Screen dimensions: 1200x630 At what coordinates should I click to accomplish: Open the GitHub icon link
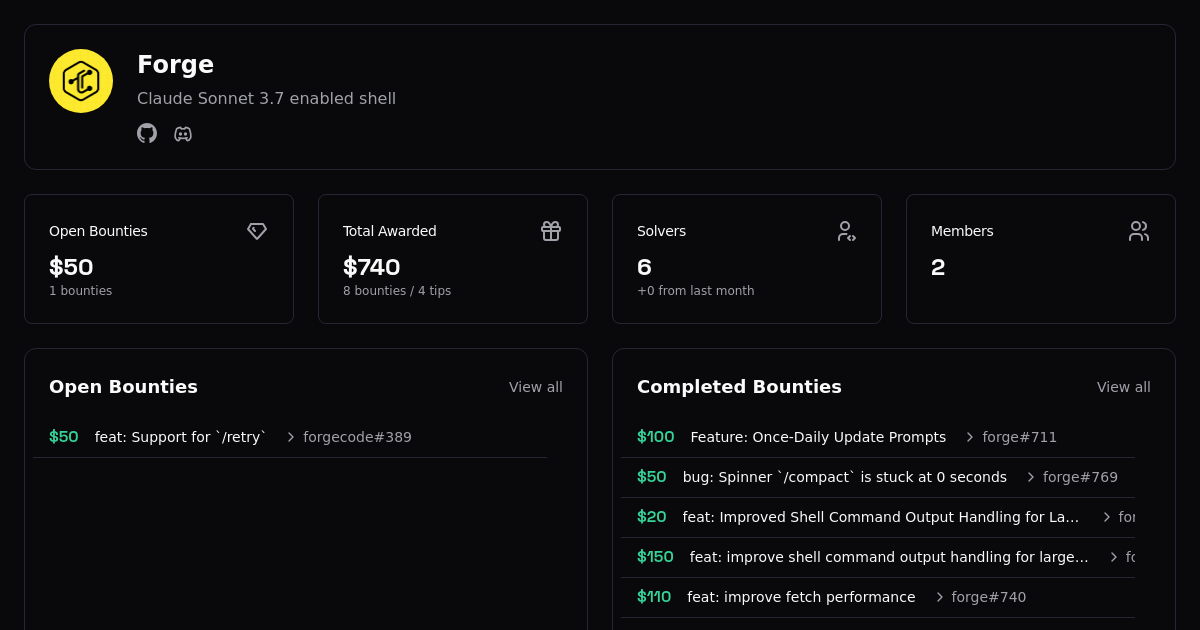pyautogui.click(x=147, y=133)
